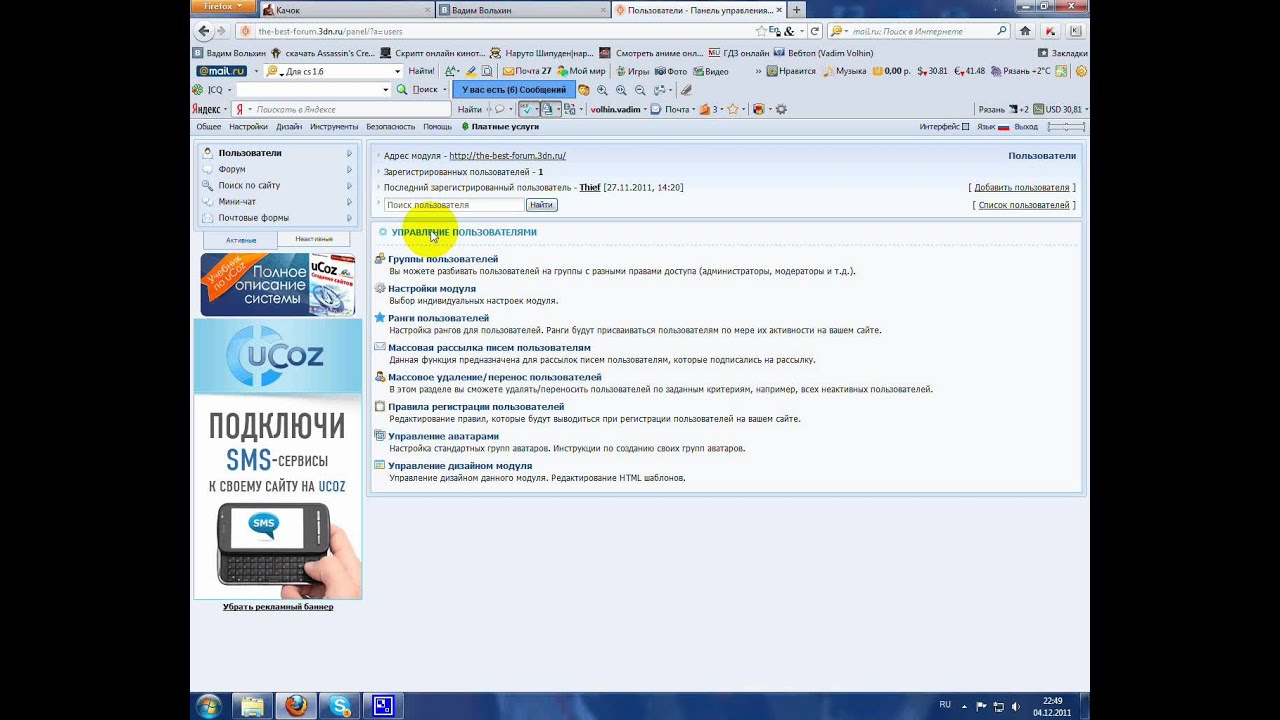This screenshot has height=720, width=1280.
Task: Switch to the Активные banner tab
Action: pyautogui.click(x=241, y=240)
